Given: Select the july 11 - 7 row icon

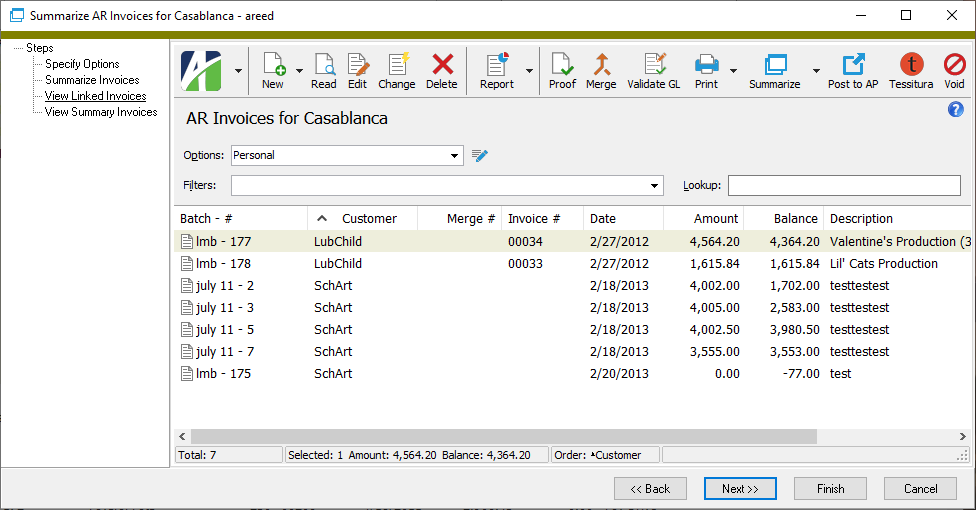Looking at the screenshot, I should click(x=187, y=352).
